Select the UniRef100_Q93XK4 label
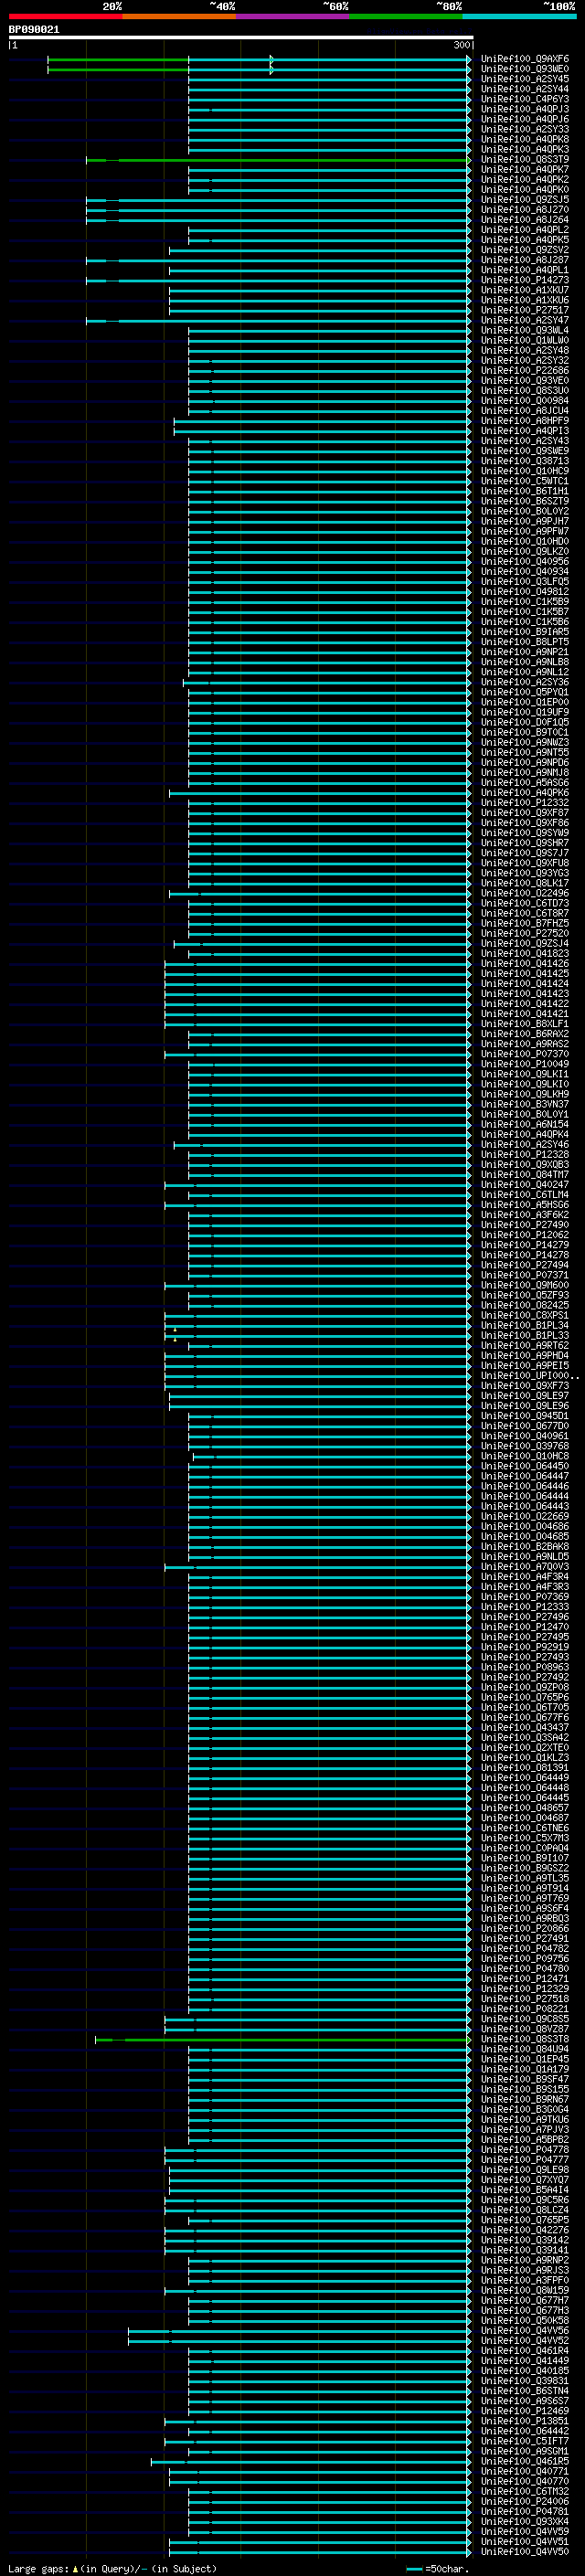The image size is (585, 2576). 524,2521
